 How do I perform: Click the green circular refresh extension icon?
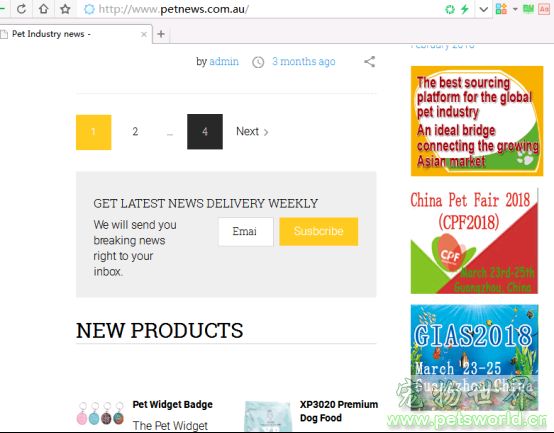tap(450, 9)
